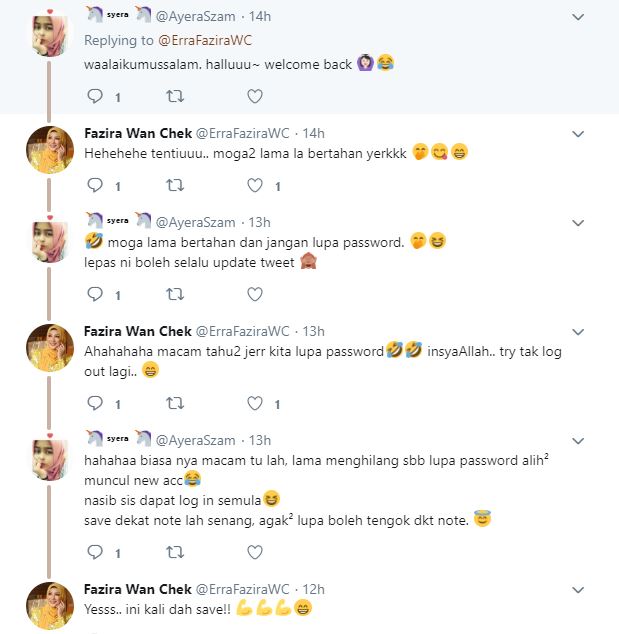Screen dimensions: 619x634
Task: Reply to the 'Ahahahaha macam tahu2' tweet
Action: coord(96,404)
